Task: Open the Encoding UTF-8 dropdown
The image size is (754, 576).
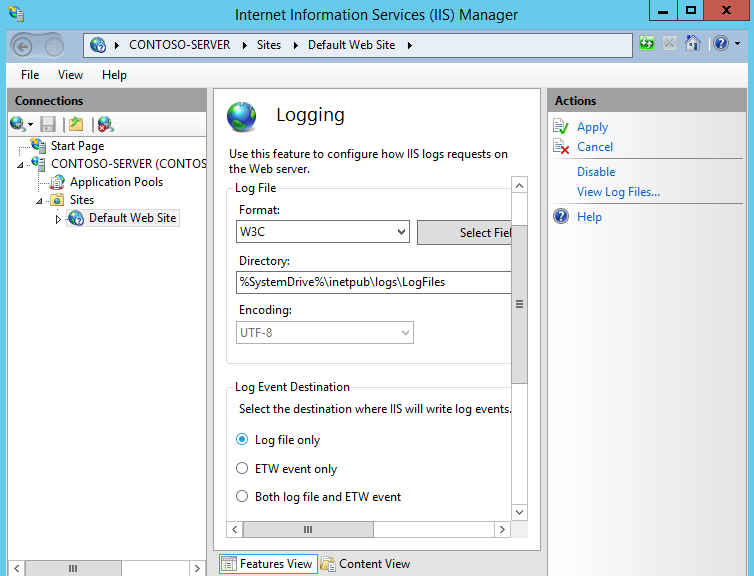Action: pos(325,333)
